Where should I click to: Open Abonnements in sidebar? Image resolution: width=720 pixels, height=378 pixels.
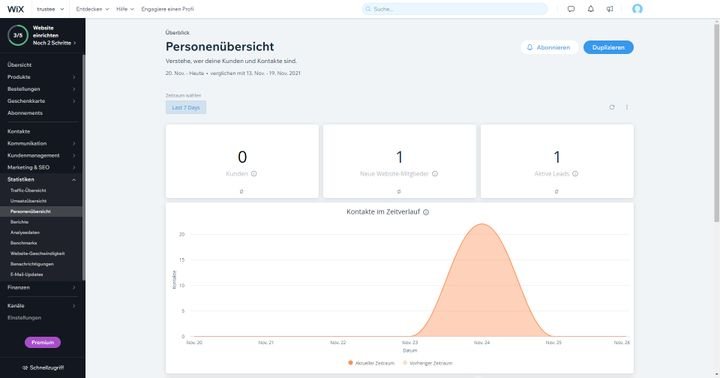(25, 113)
